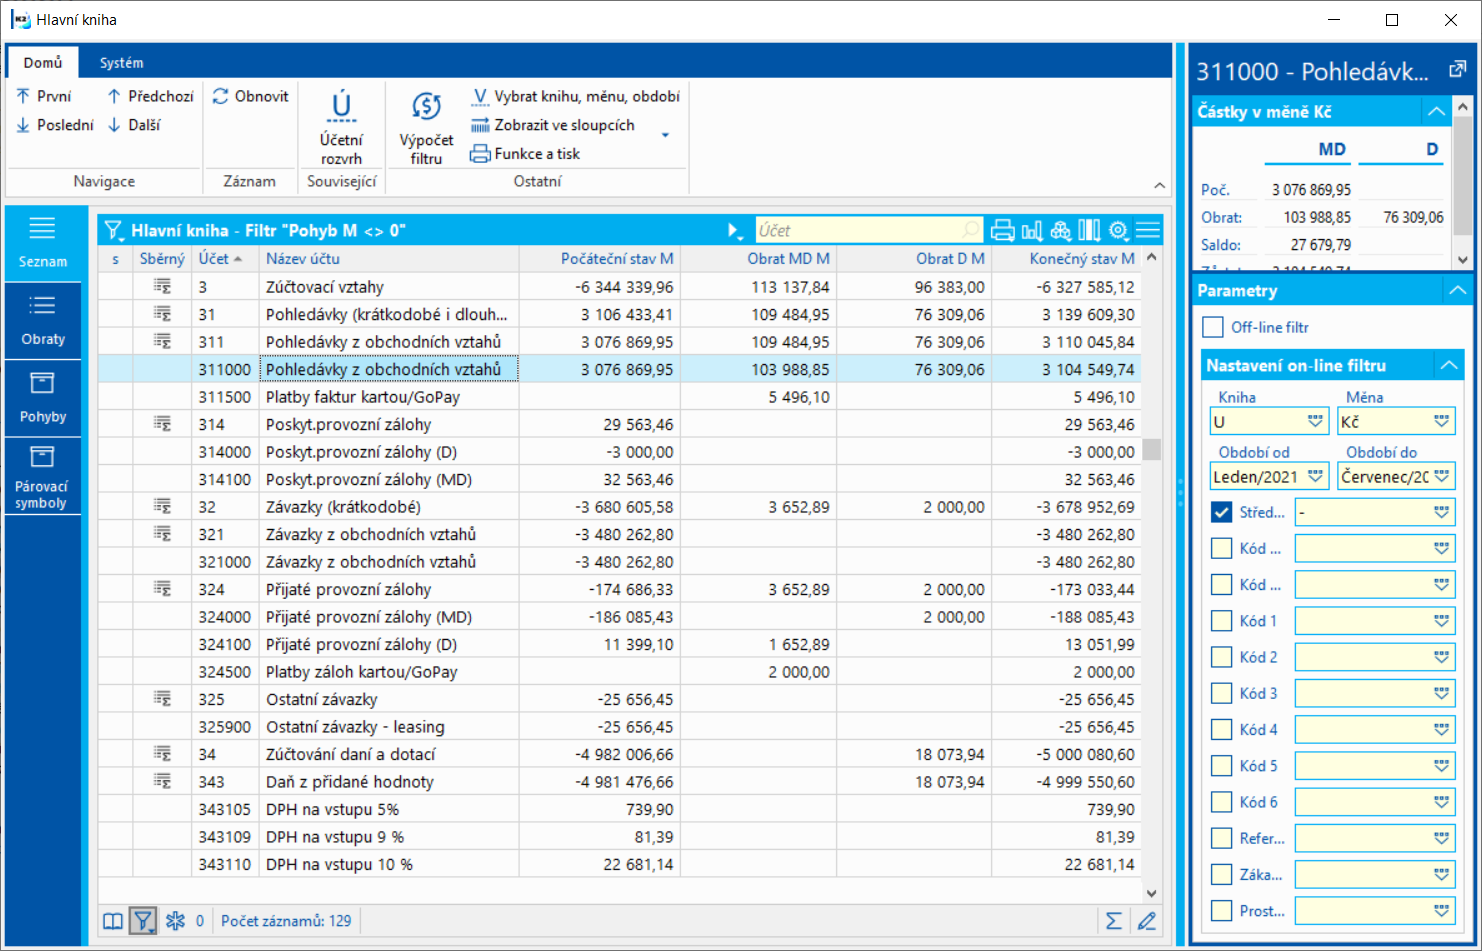This screenshot has height=951, width=1482.
Task: Click the sum icon in status bar
Action: pos(1113,921)
